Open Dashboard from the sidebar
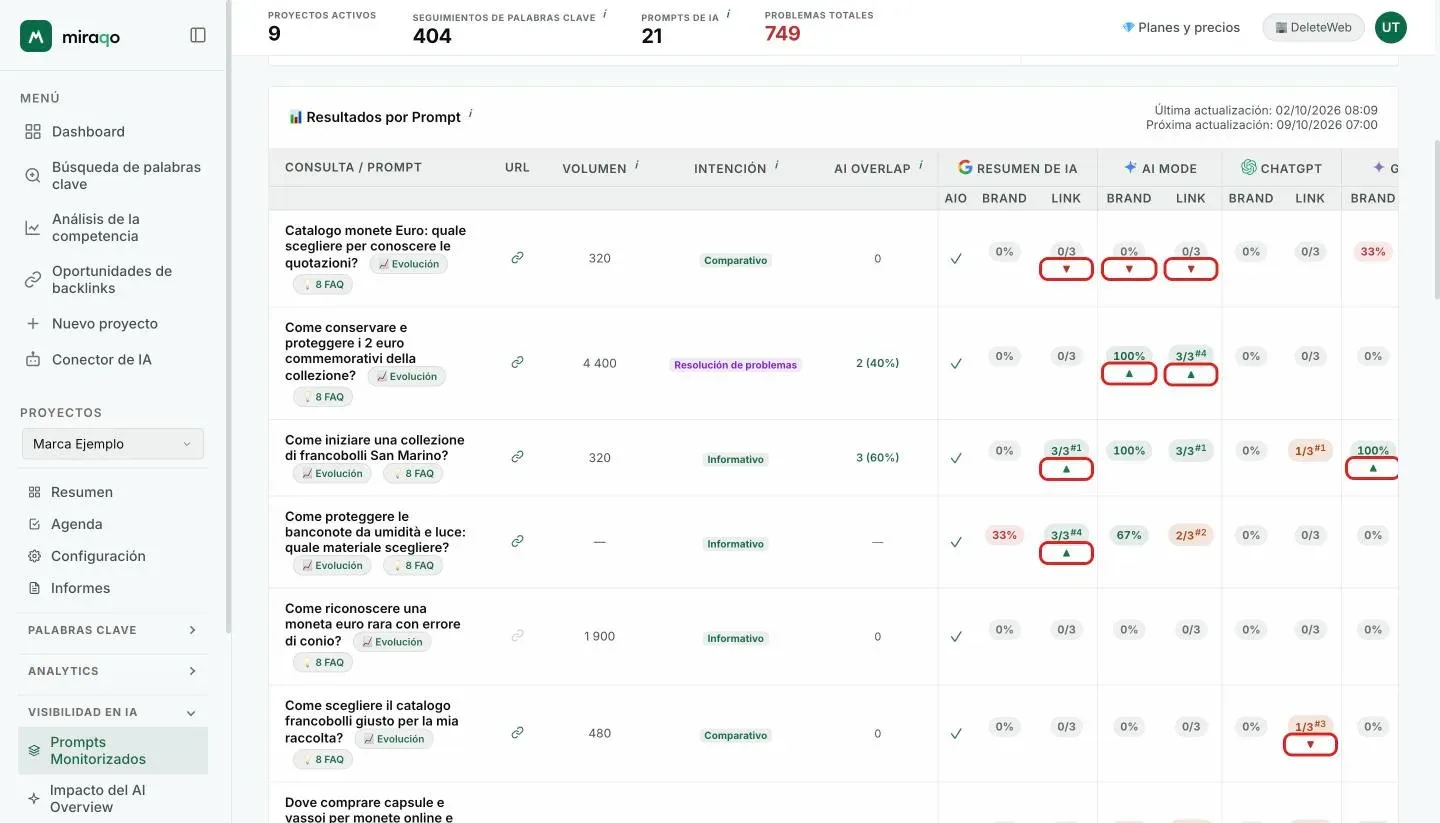1440x823 pixels. click(88, 131)
